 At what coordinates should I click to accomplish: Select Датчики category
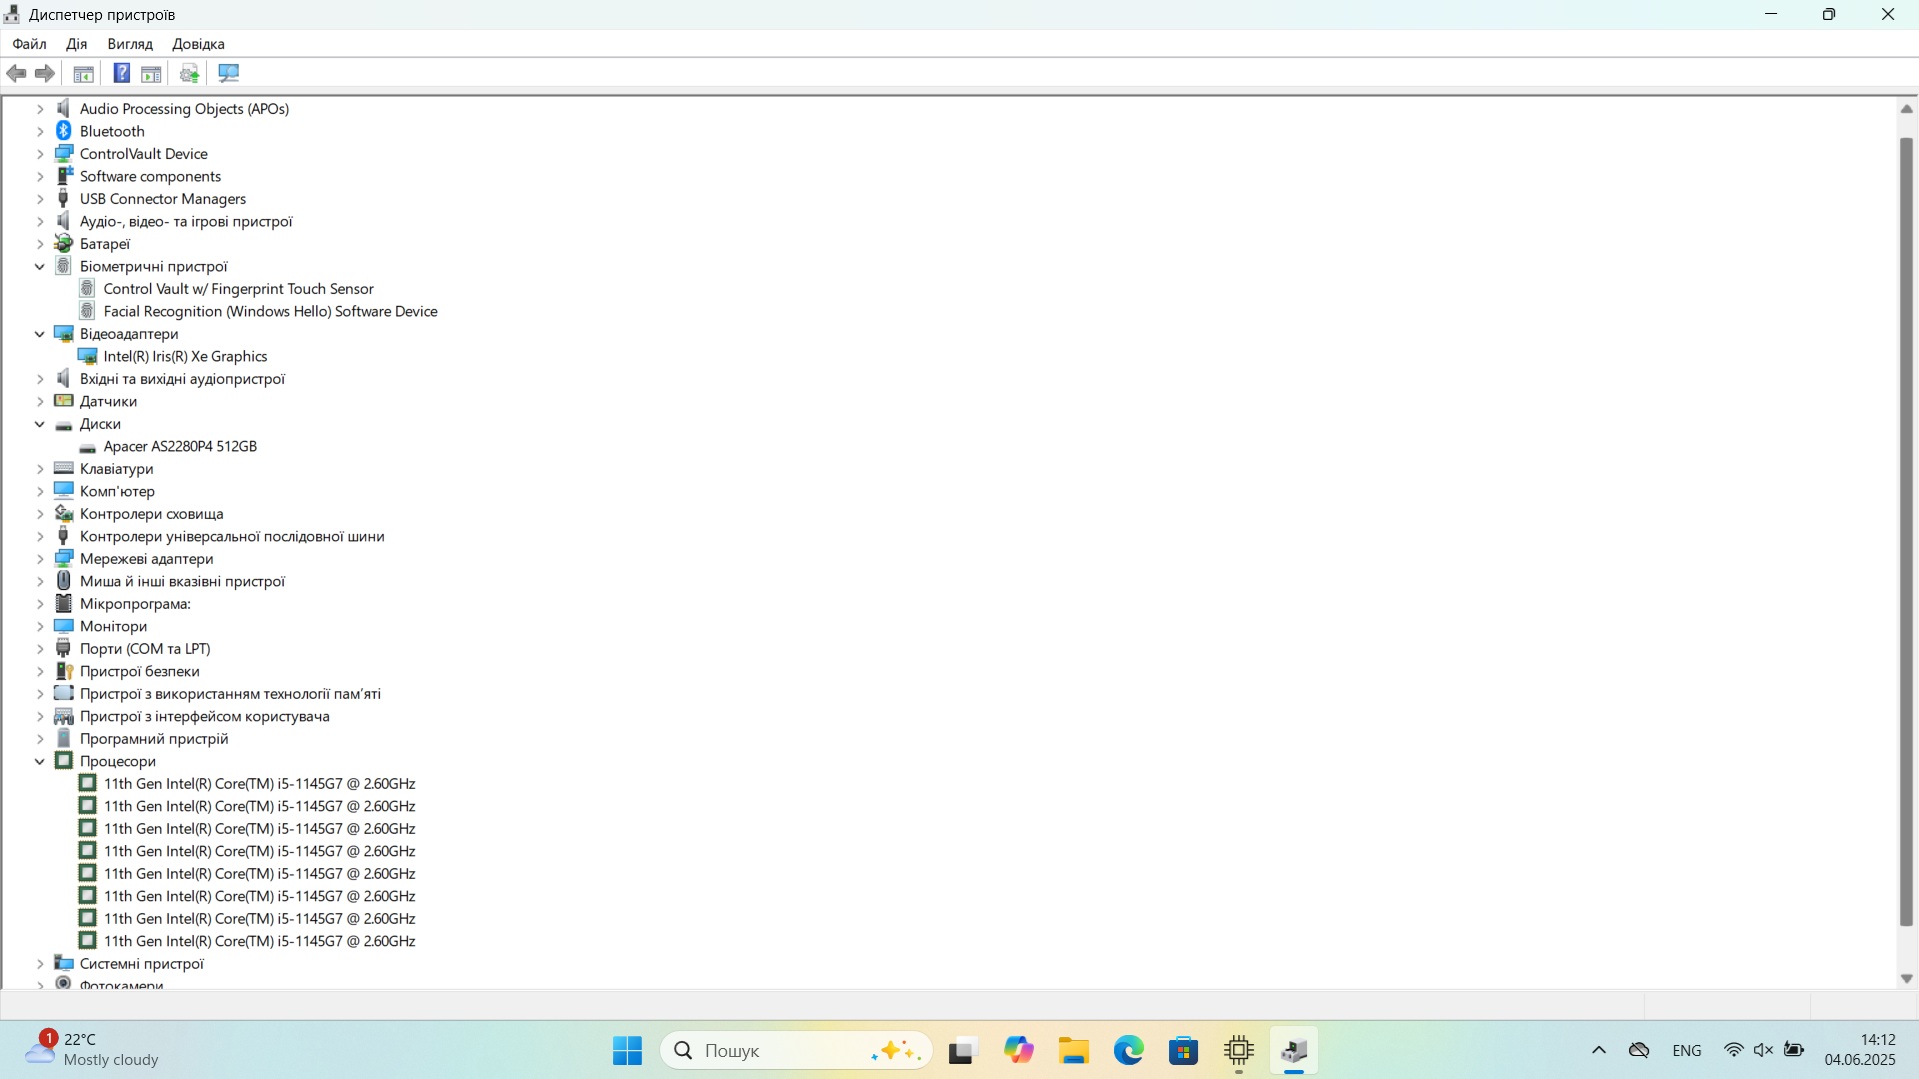pos(108,401)
